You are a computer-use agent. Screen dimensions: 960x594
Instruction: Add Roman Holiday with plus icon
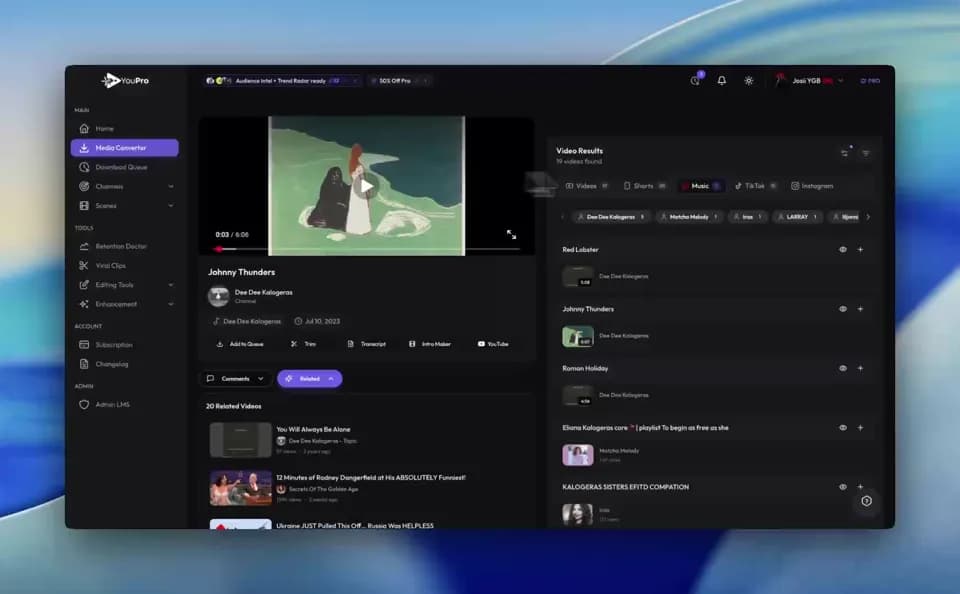click(x=860, y=369)
